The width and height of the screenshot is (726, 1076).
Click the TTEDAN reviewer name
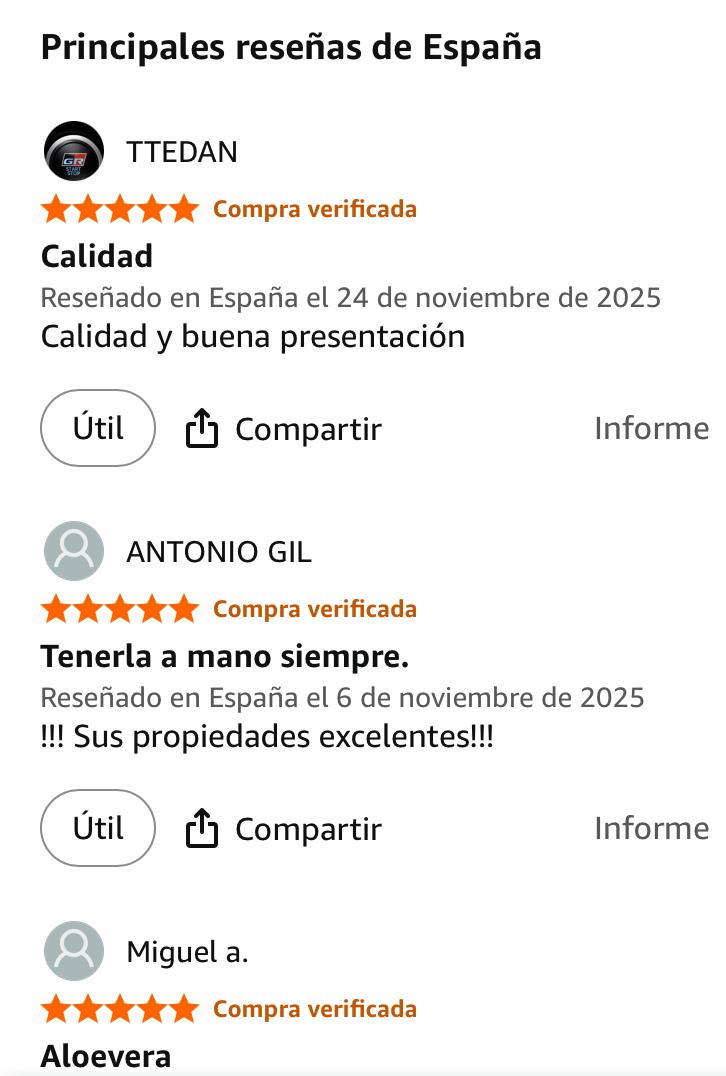click(182, 152)
